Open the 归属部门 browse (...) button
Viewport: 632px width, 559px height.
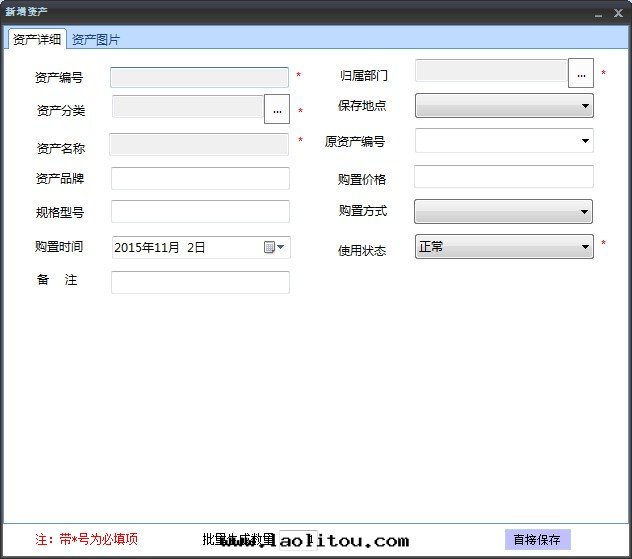tap(580, 74)
